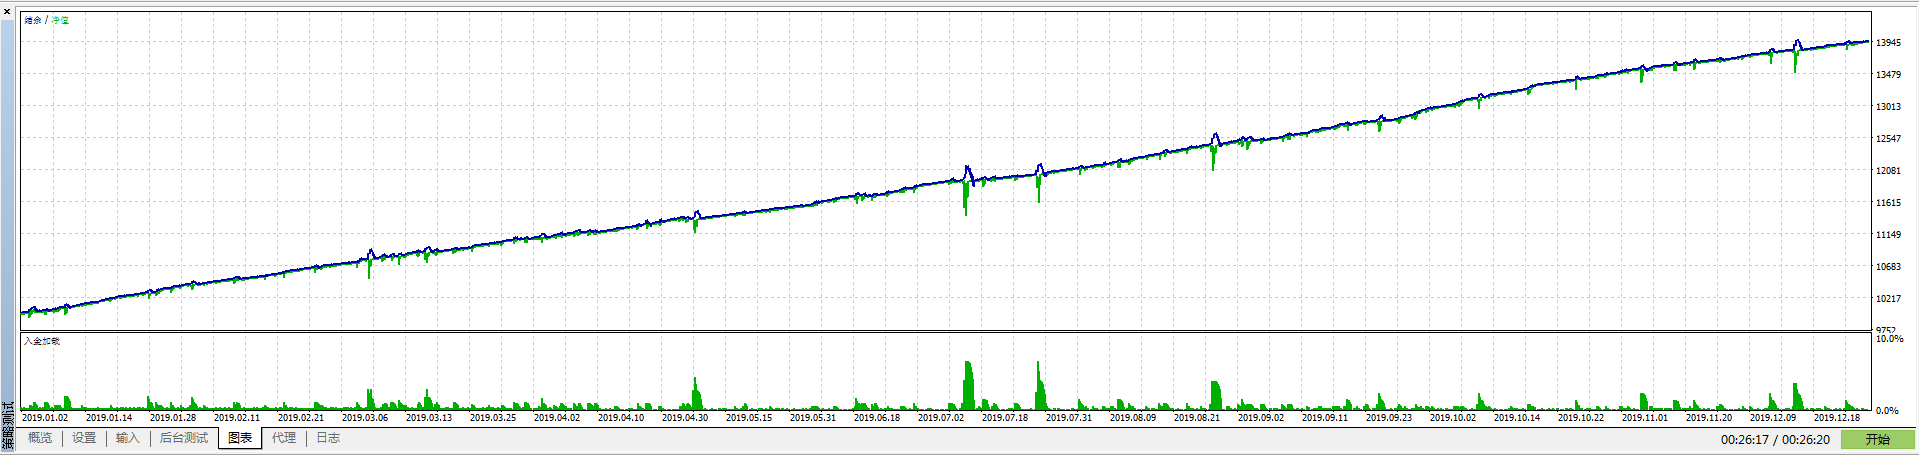1919x456 pixels.
Task: Click the 2019.07.02 date marker
Action: point(941,418)
